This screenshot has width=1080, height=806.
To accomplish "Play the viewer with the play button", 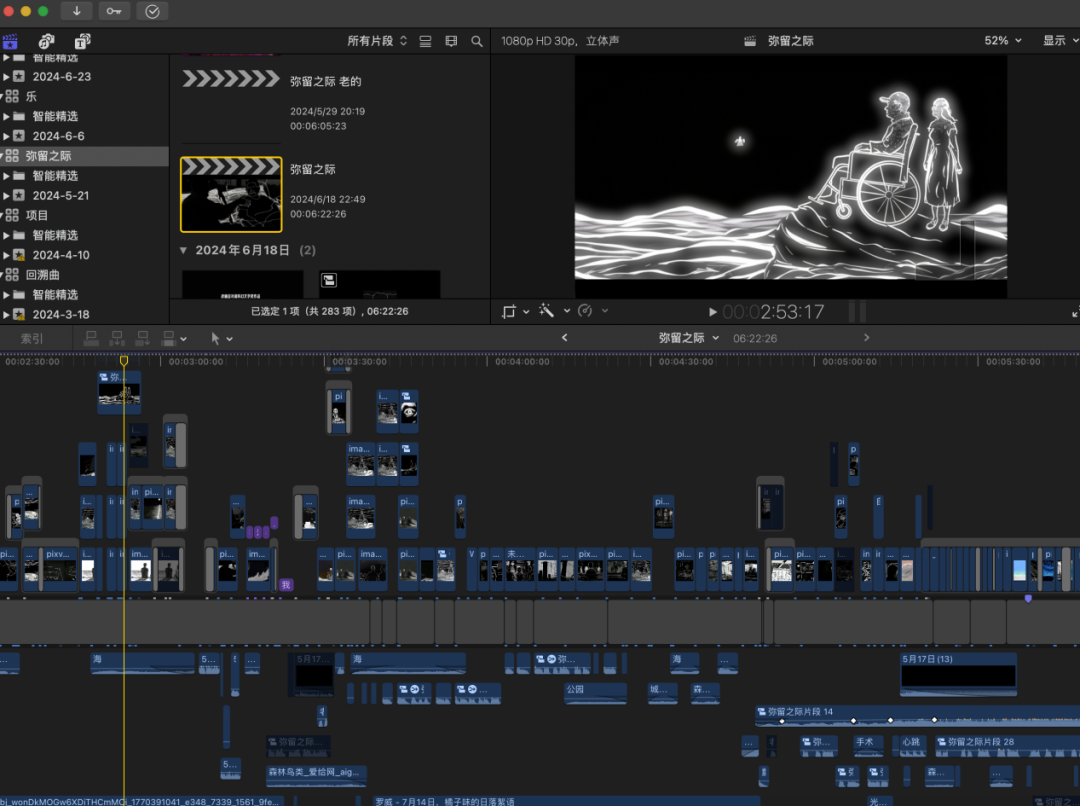I will (712, 312).
